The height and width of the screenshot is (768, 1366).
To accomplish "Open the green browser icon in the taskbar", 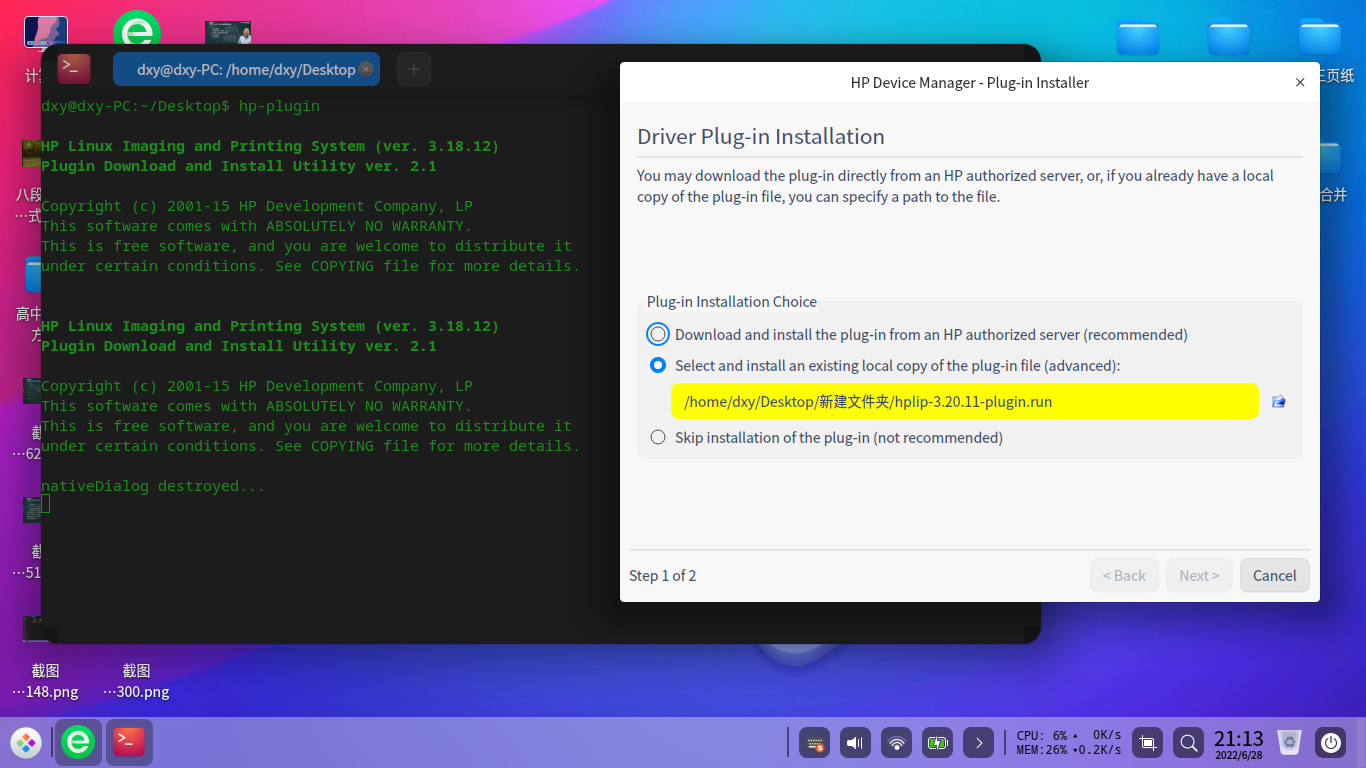I will tap(78, 743).
